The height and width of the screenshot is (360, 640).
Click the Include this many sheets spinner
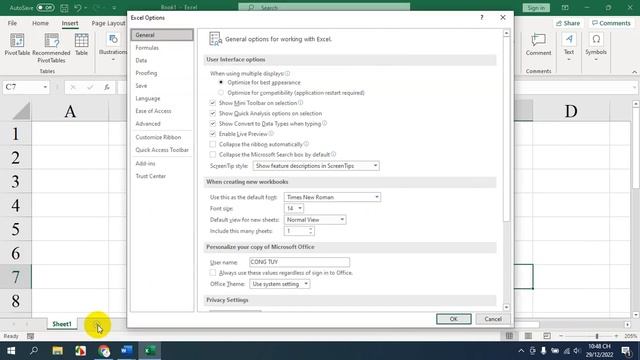pos(311,231)
